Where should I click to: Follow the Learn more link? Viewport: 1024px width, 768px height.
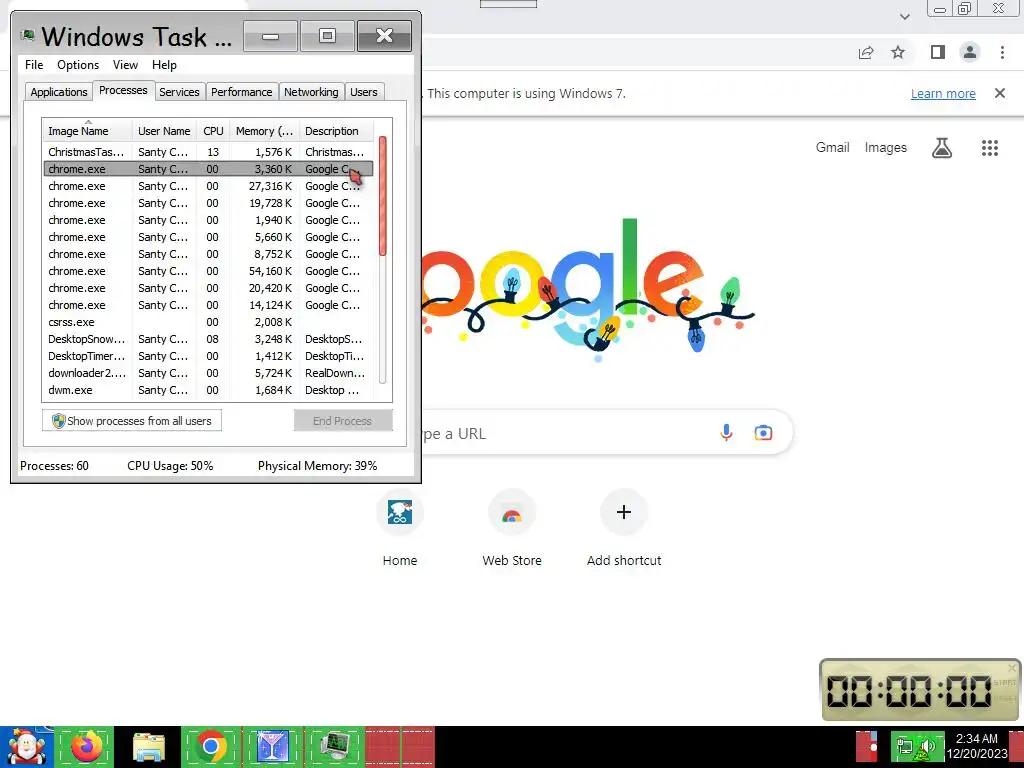coord(943,93)
